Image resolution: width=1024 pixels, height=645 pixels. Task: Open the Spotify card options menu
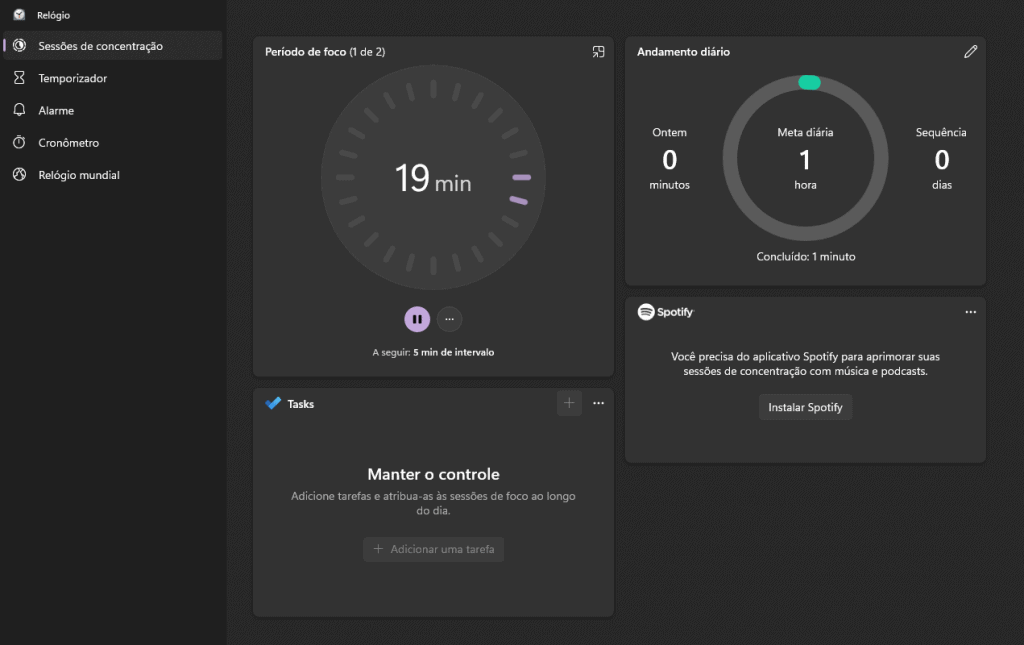pos(970,311)
